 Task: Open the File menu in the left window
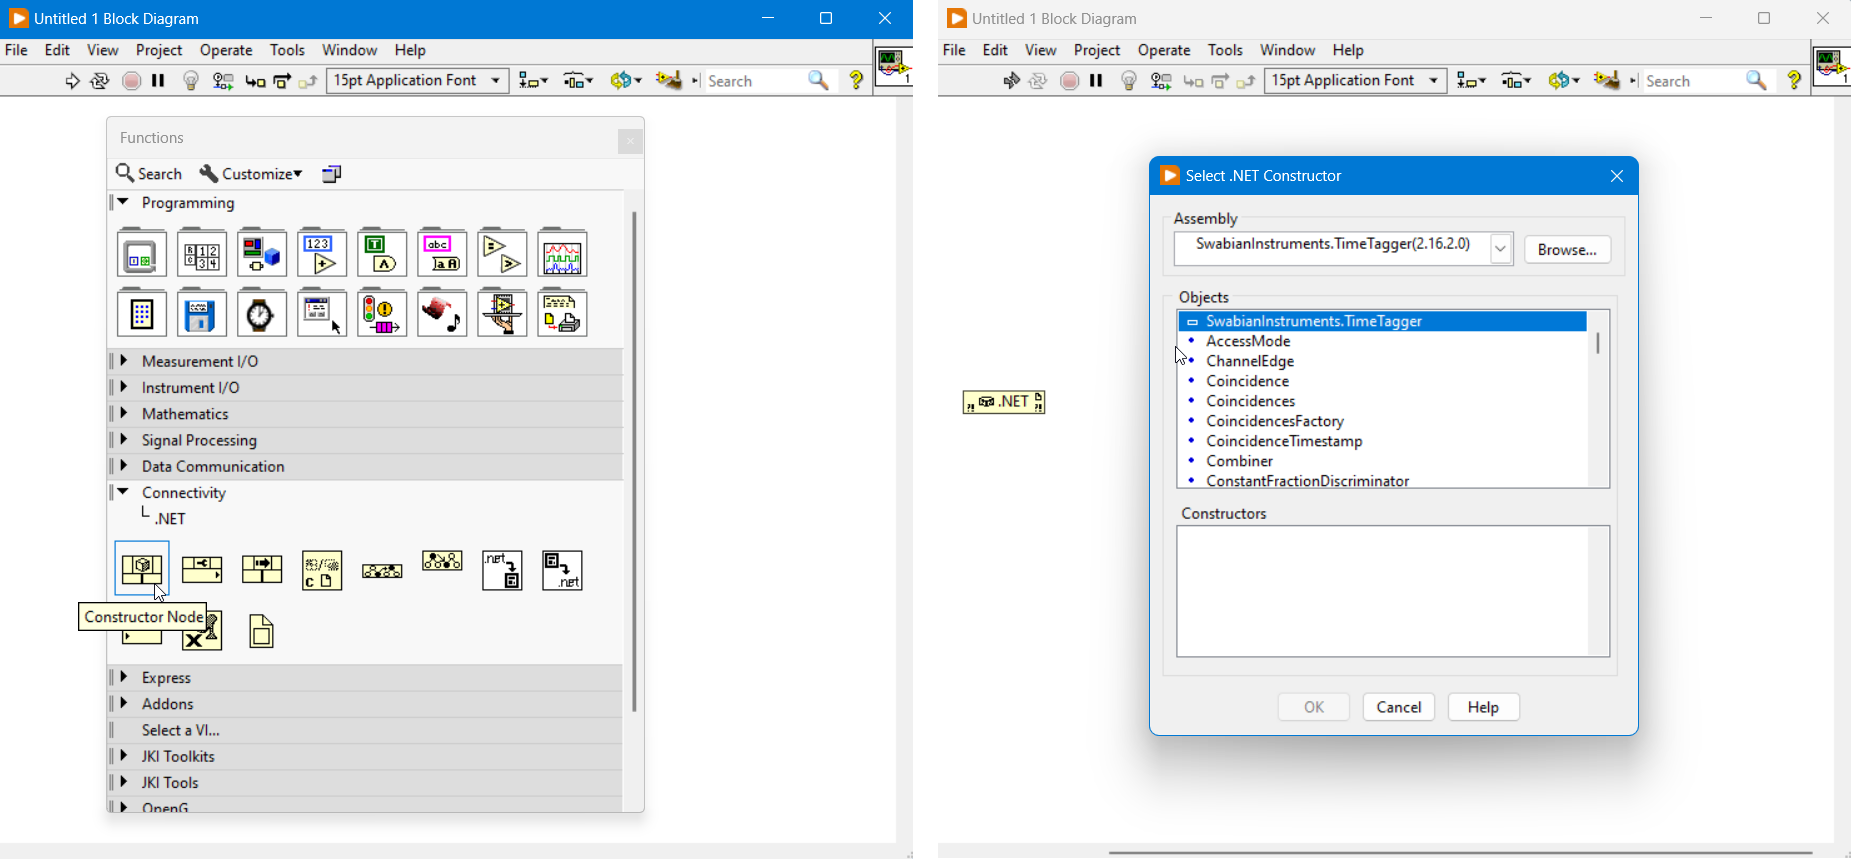17,50
